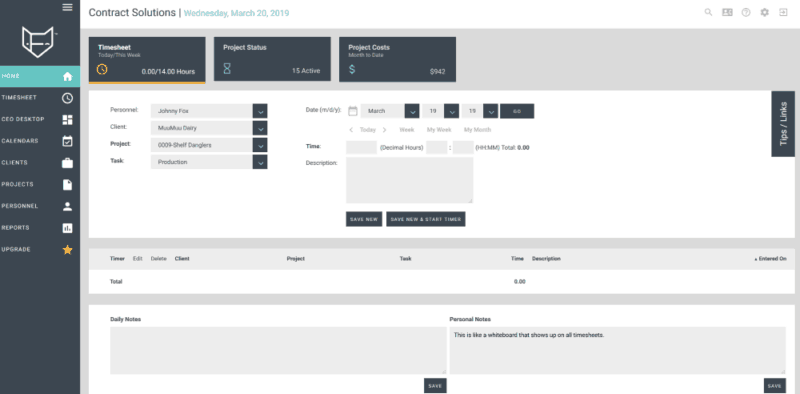The width and height of the screenshot is (800, 394).
Task: Expand the Task dropdown showing Production
Action: [260, 162]
